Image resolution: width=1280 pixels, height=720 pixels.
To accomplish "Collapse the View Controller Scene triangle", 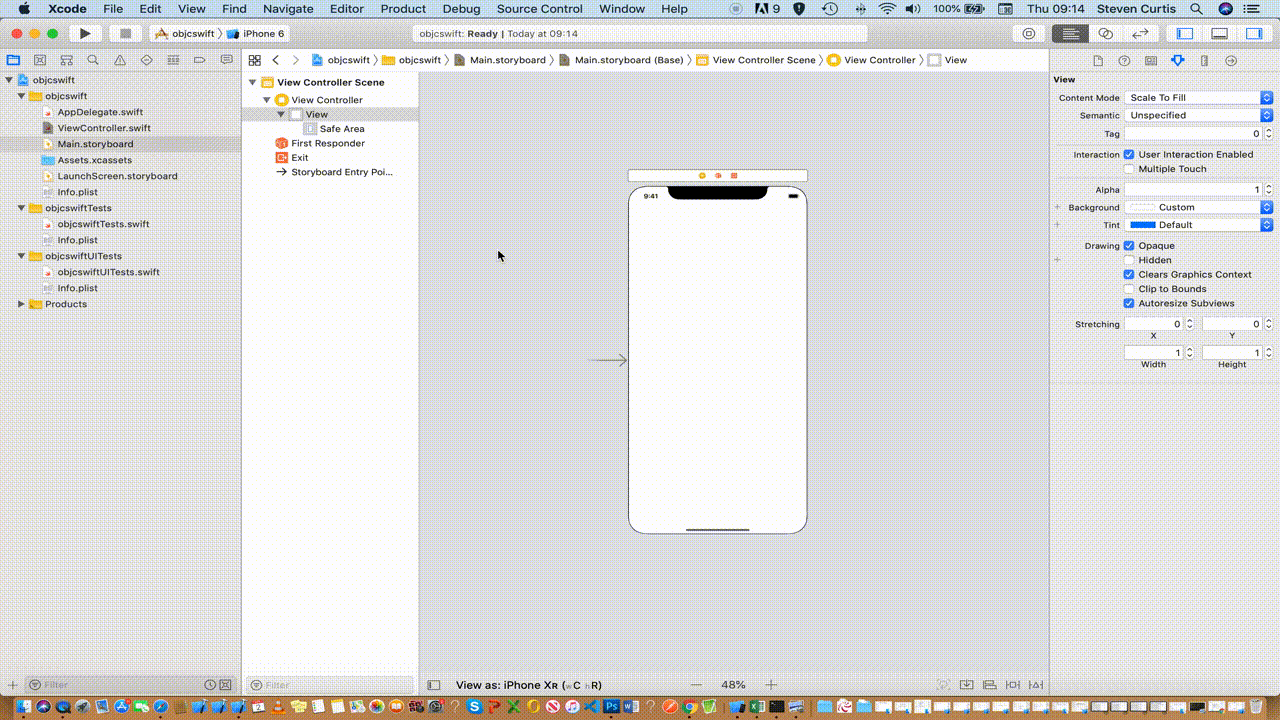I will [253, 83].
